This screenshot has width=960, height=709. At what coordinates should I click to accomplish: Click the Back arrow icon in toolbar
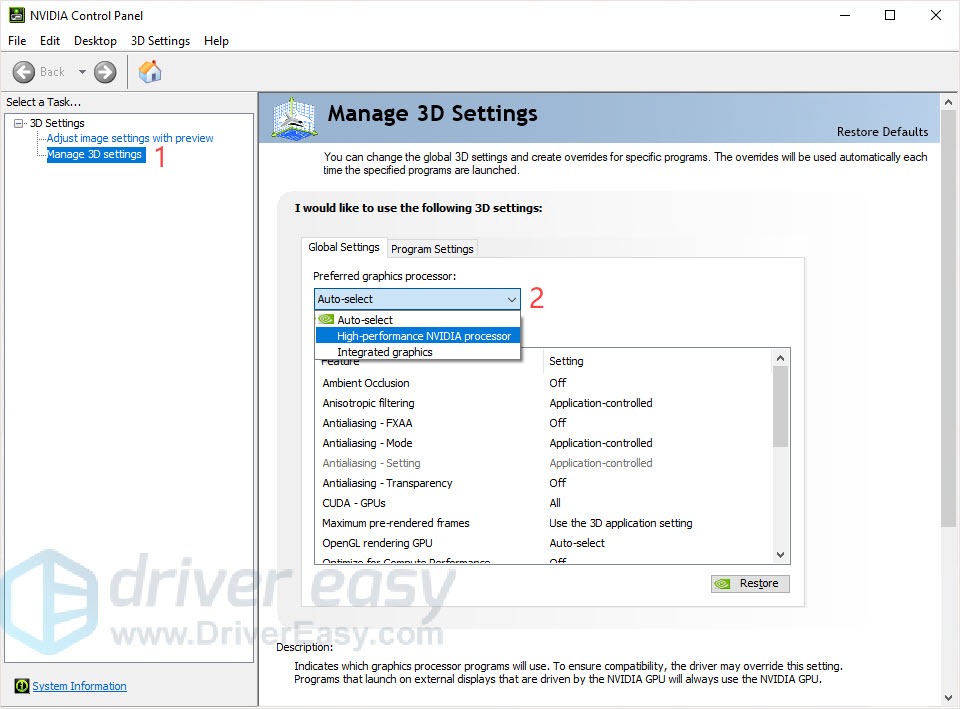point(24,72)
